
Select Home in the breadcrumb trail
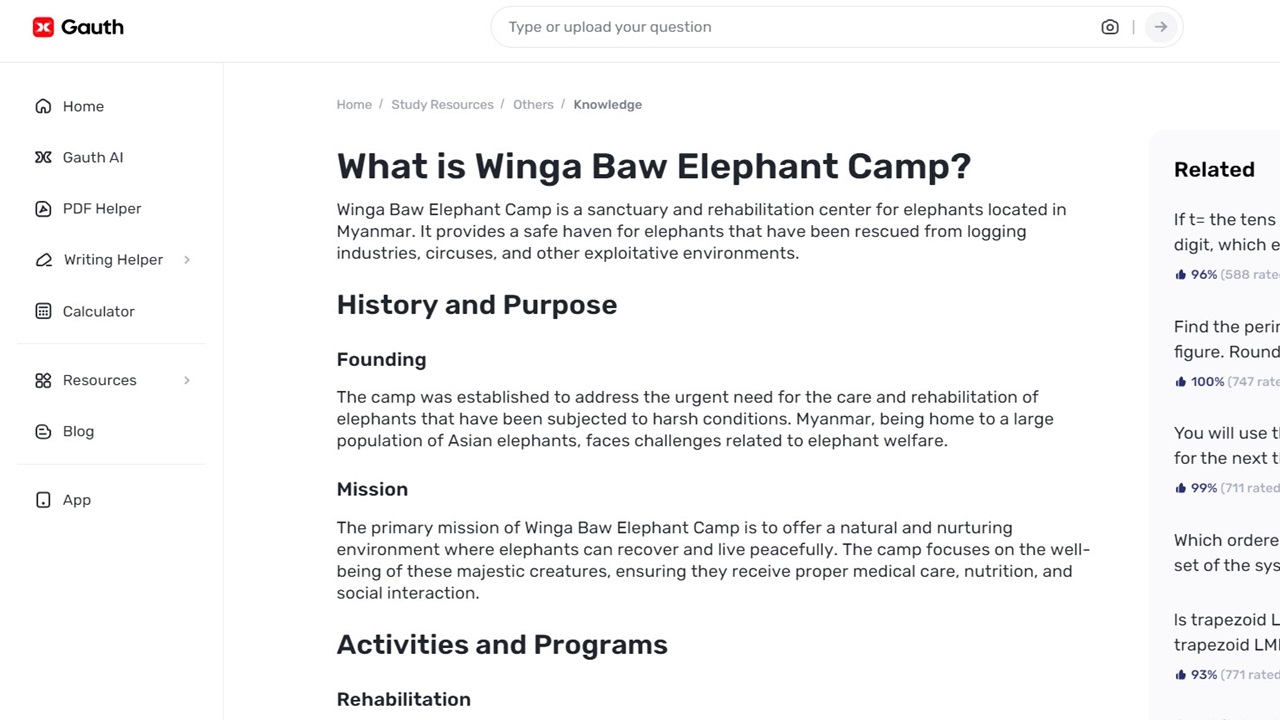(x=354, y=104)
